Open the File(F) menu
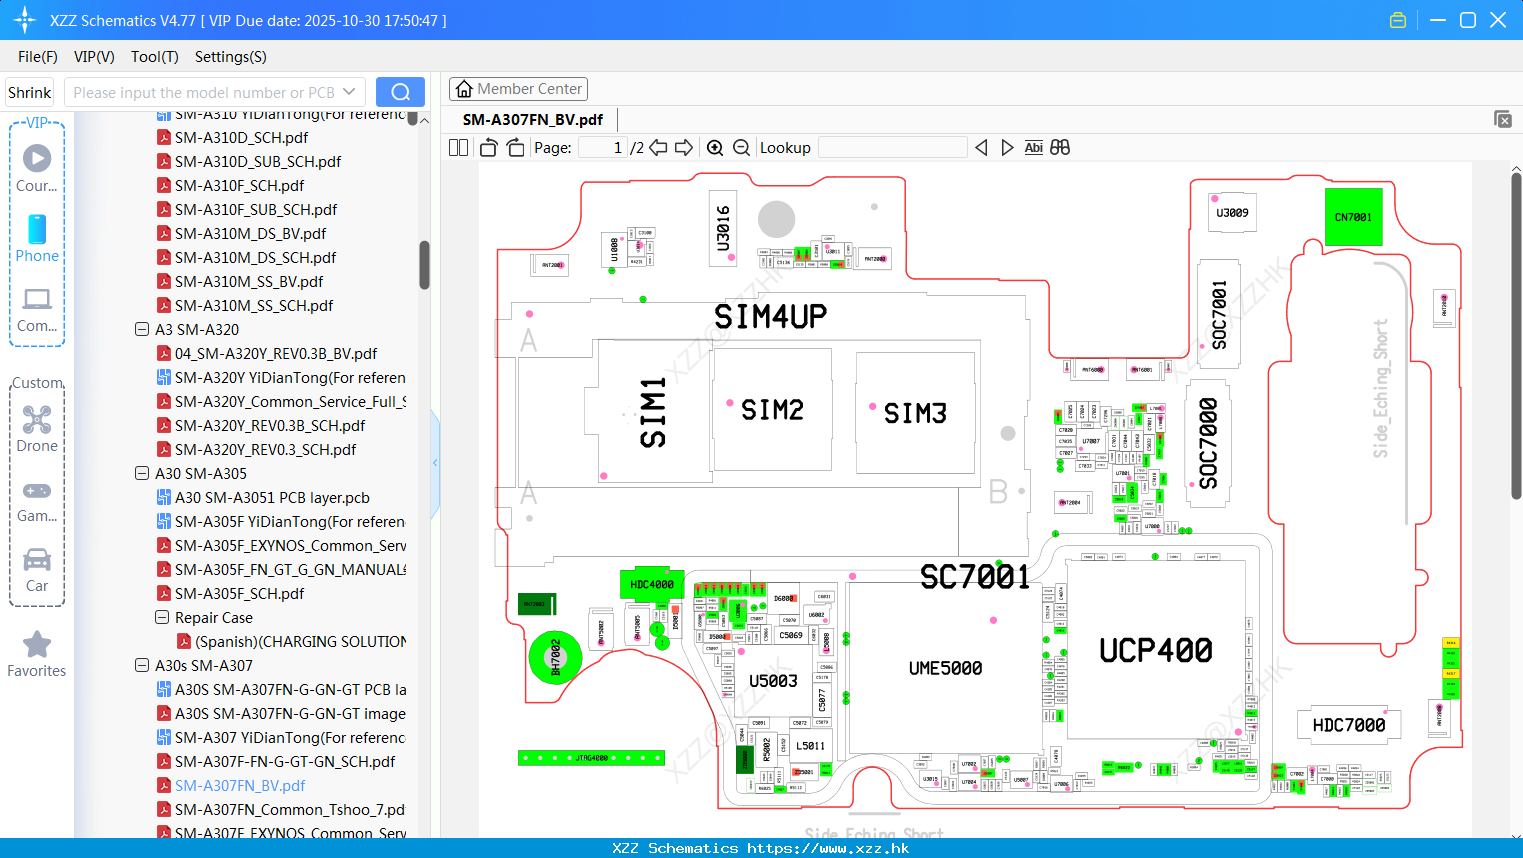Screen dimensions: 1523x858 (x=38, y=56)
